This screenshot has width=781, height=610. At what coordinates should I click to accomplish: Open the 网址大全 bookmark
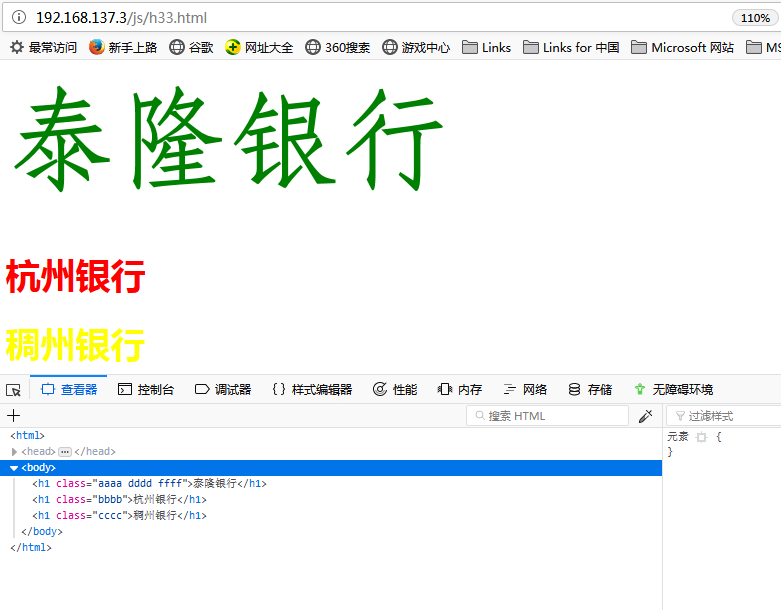[259, 47]
